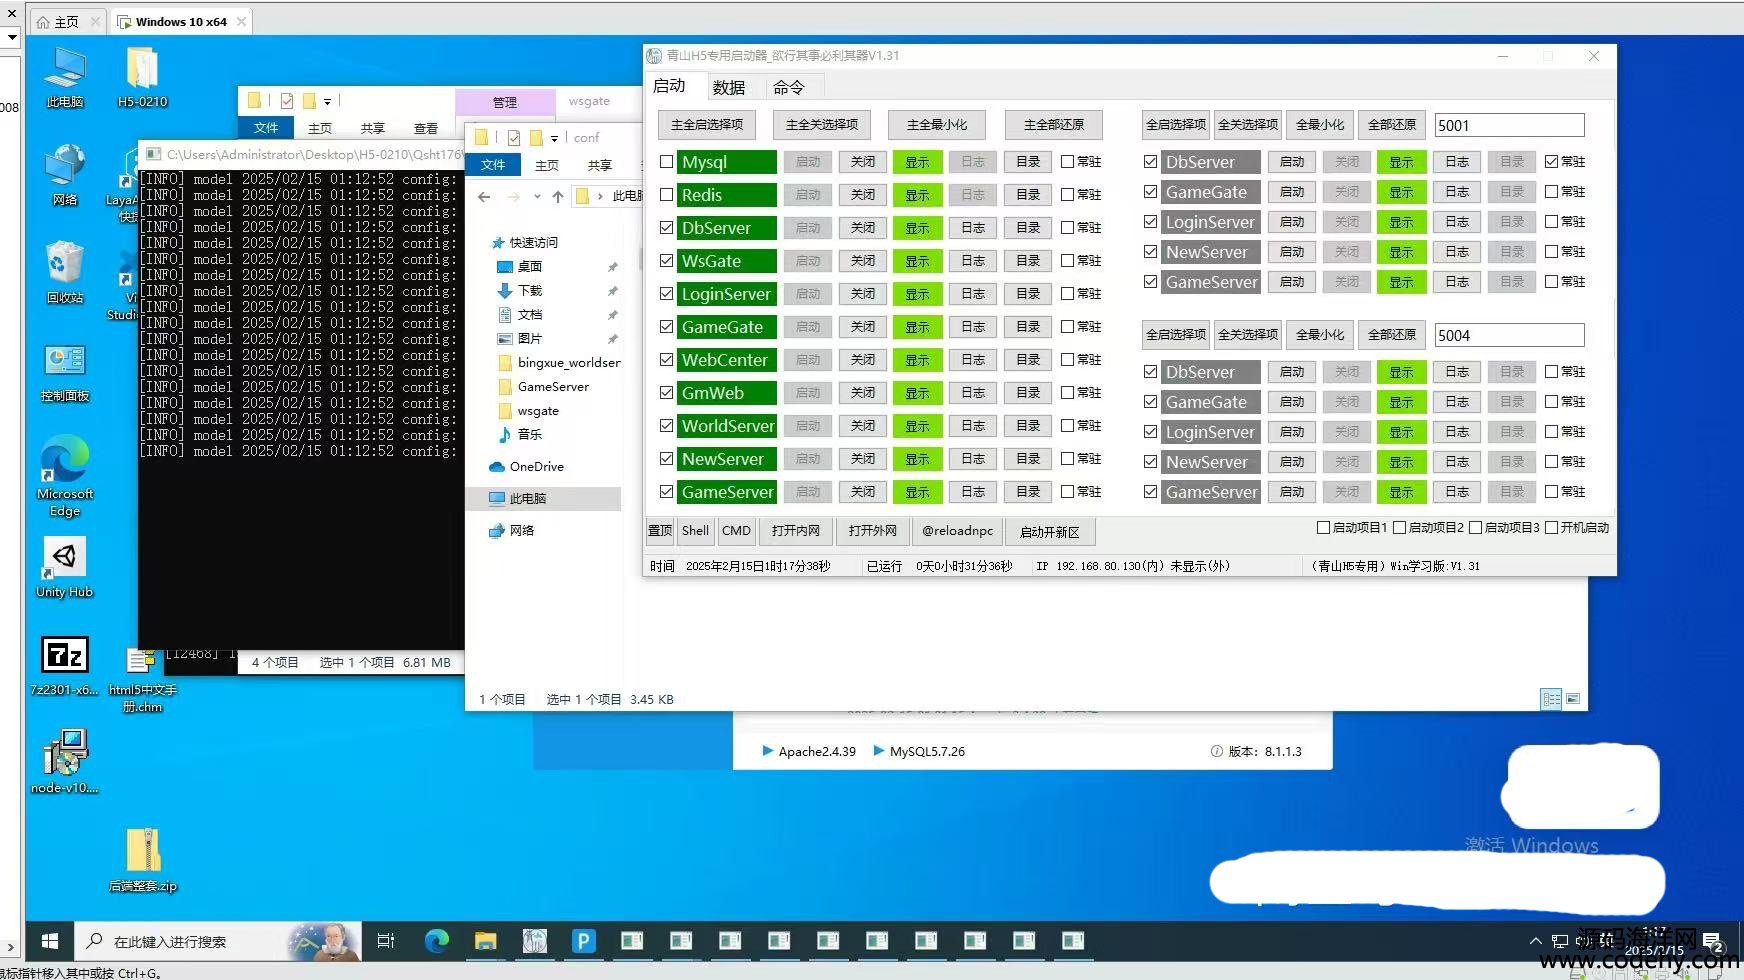Select the 管理 ribbon tab
This screenshot has height=980, width=1744.
coord(505,102)
